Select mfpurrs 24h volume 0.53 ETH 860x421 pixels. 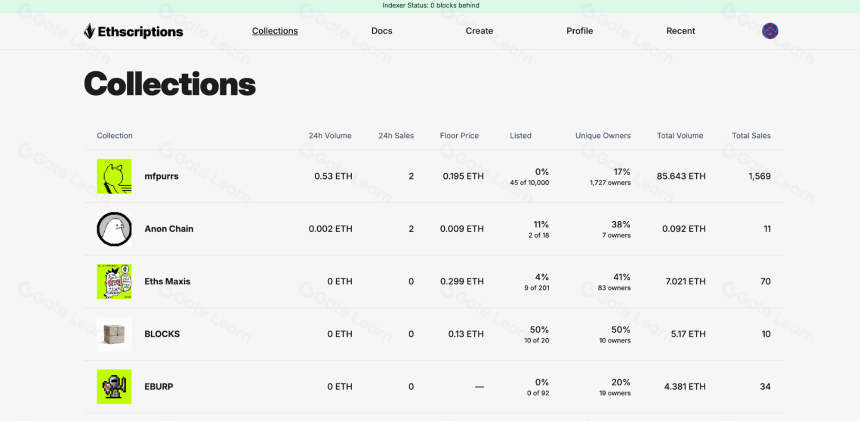pyautogui.click(x=333, y=177)
